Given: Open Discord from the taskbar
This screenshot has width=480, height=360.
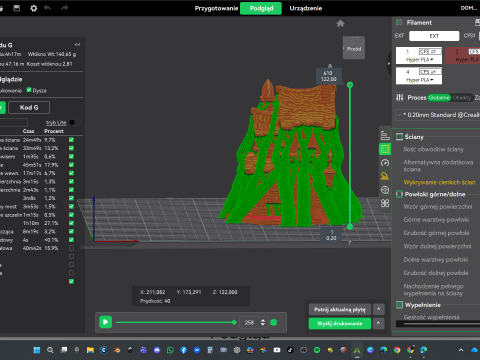Looking at the screenshot, I should tap(157, 350).
